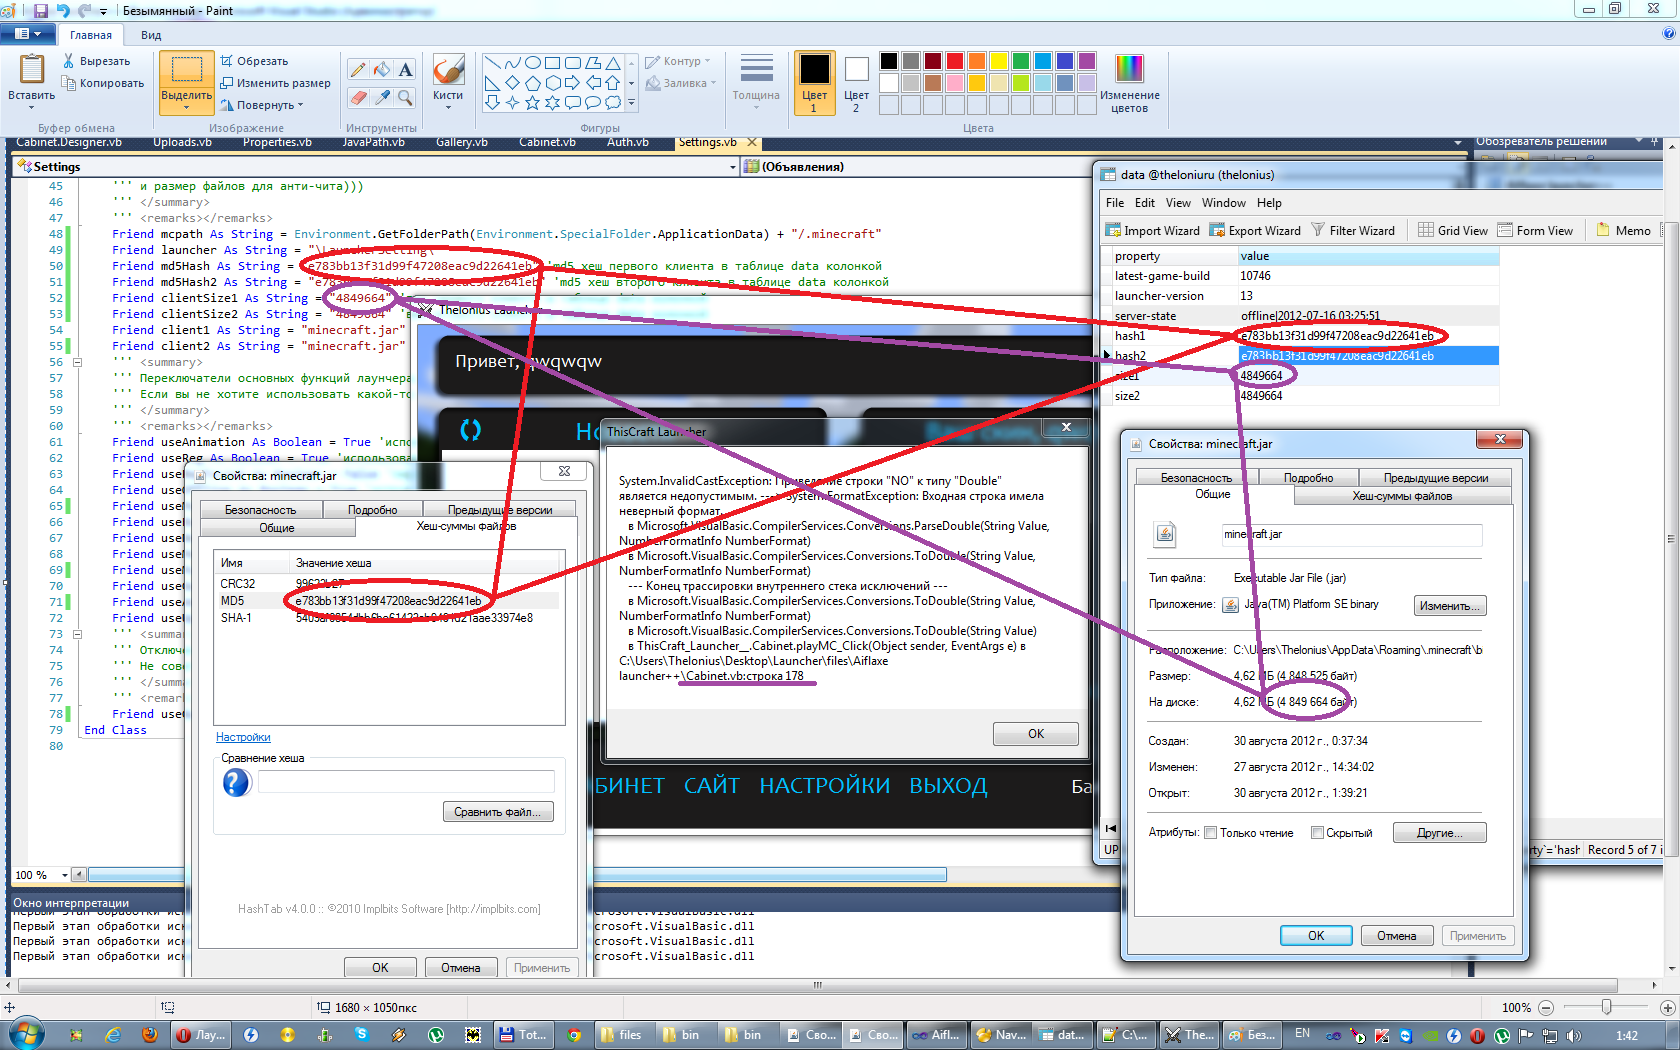Screen dimensions: 1680x1050
Task: Open the Повернуть rotate dropdown
Action: click(x=261, y=105)
